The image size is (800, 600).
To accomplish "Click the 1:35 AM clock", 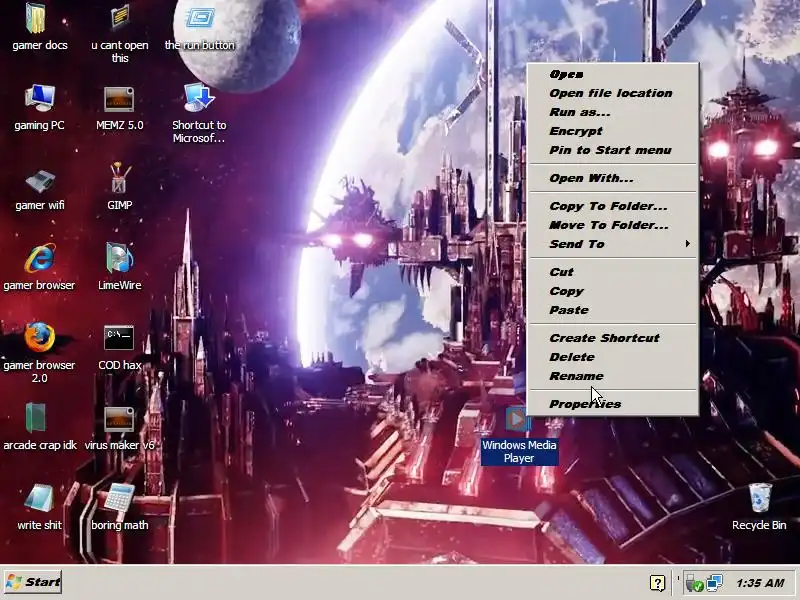I will 760,583.
